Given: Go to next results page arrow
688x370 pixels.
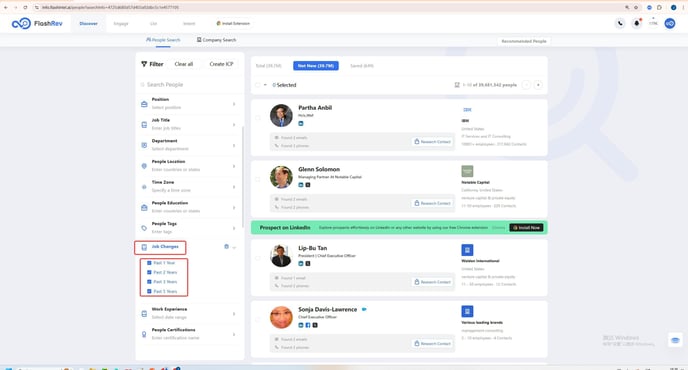Looking at the screenshot, I should click(538, 85).
